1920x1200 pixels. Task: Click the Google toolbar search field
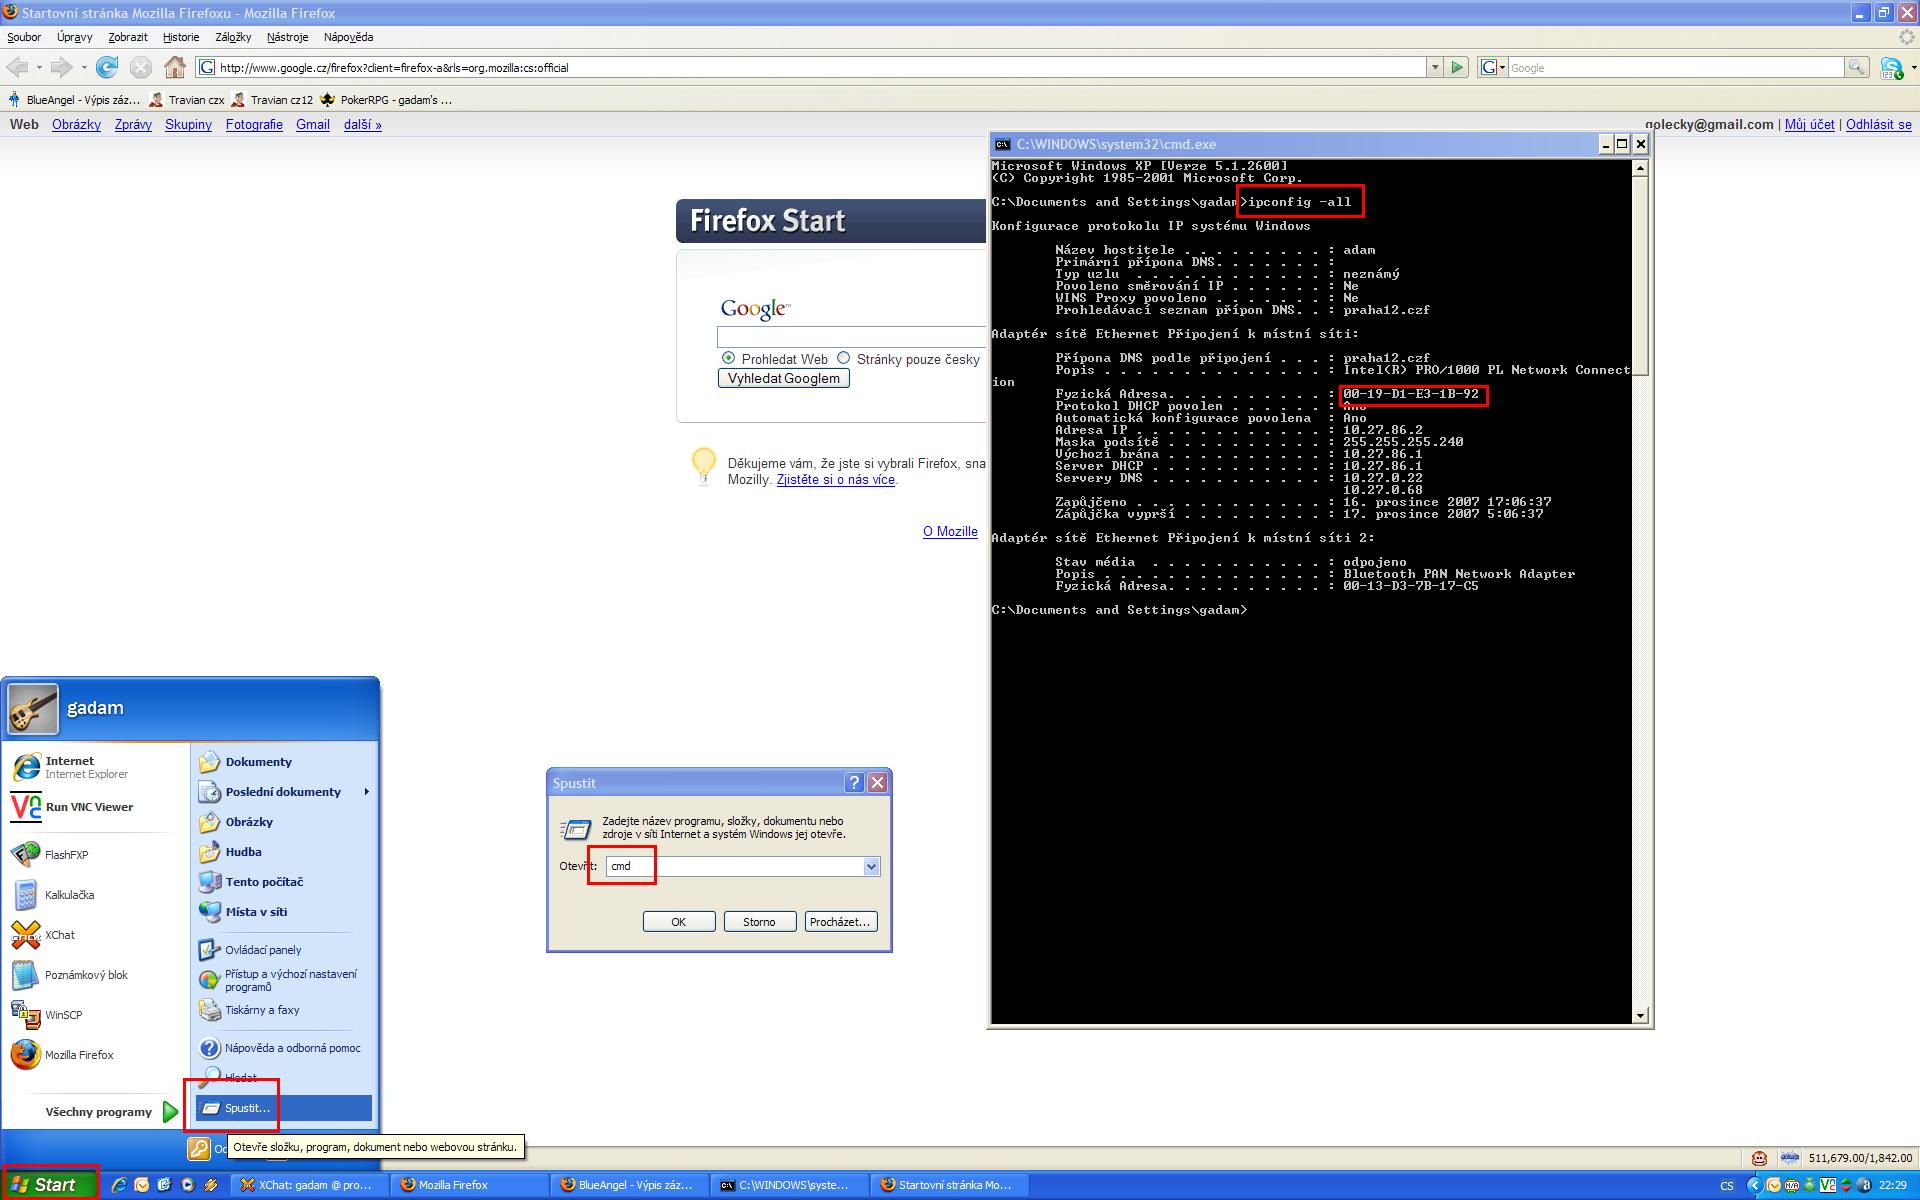click(x=1675, y=67)
